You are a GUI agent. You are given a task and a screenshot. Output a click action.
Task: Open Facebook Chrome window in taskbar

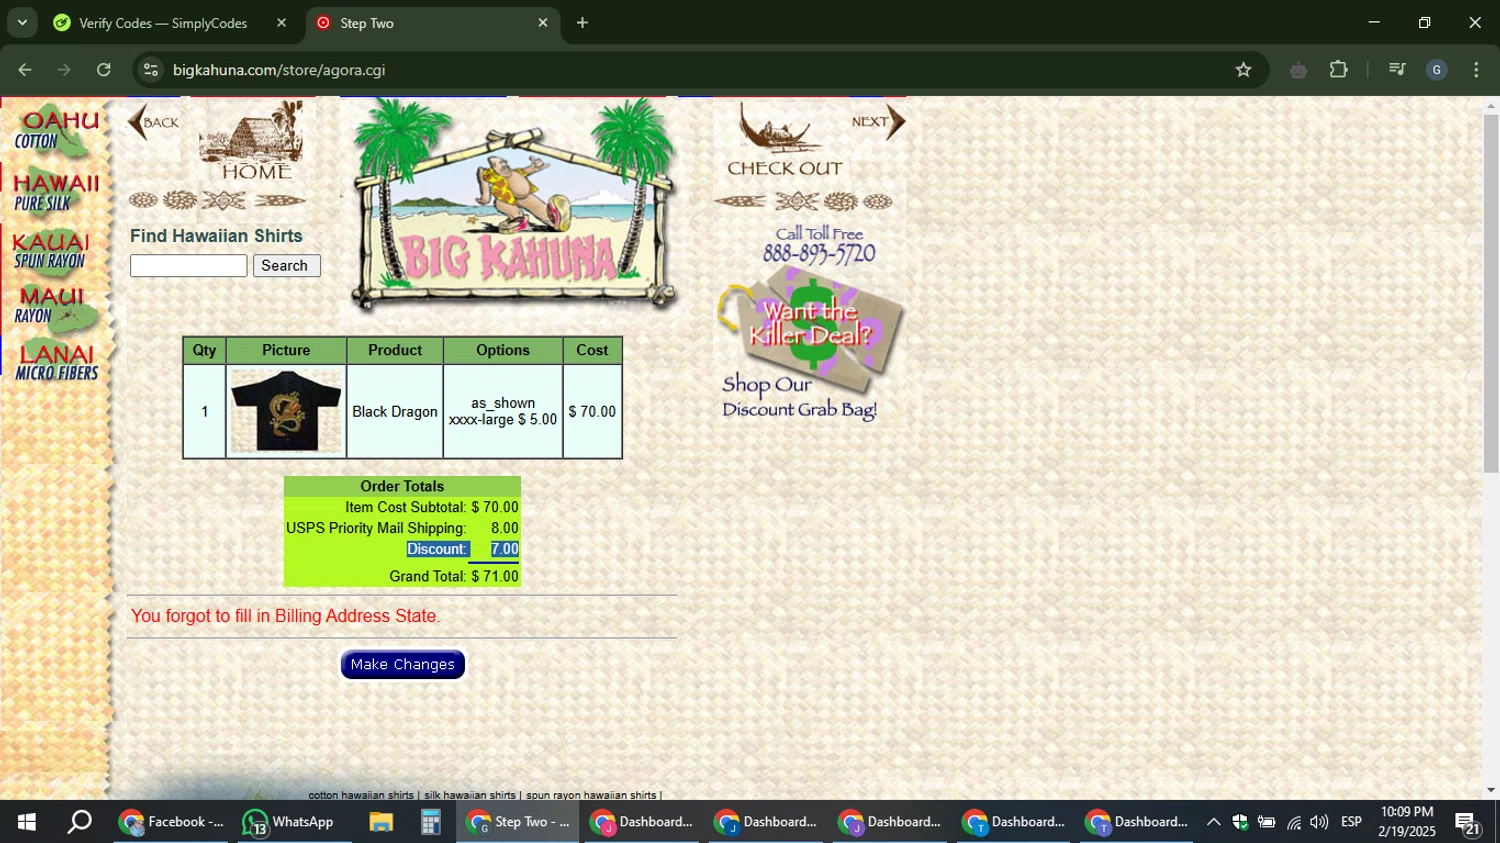[171, 822]
